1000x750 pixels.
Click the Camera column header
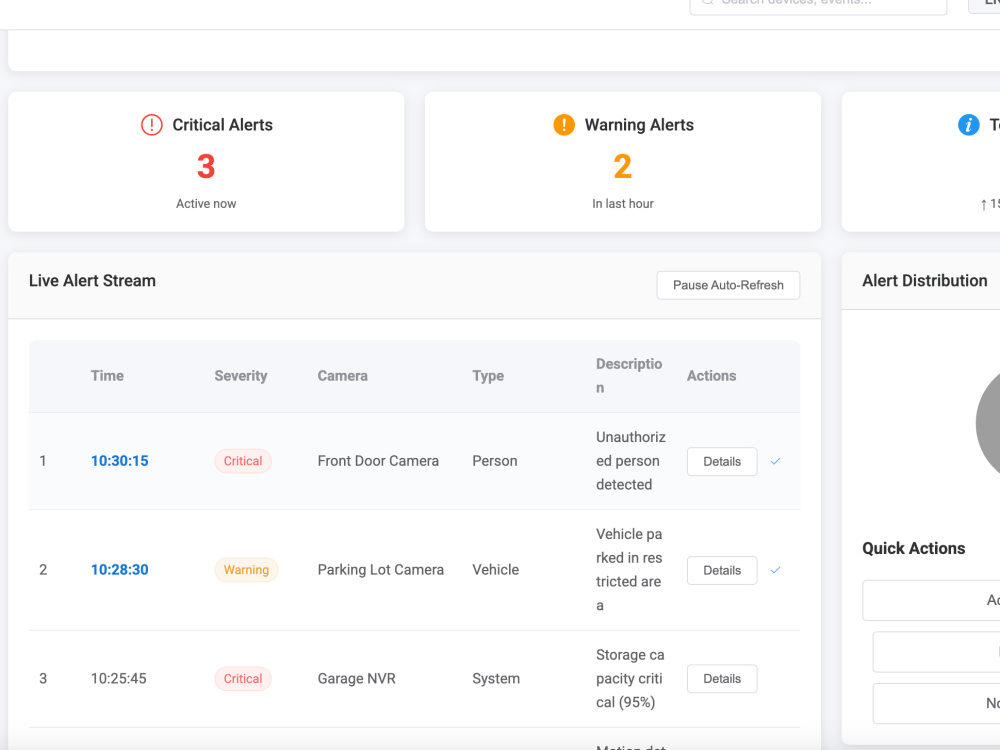342,376
